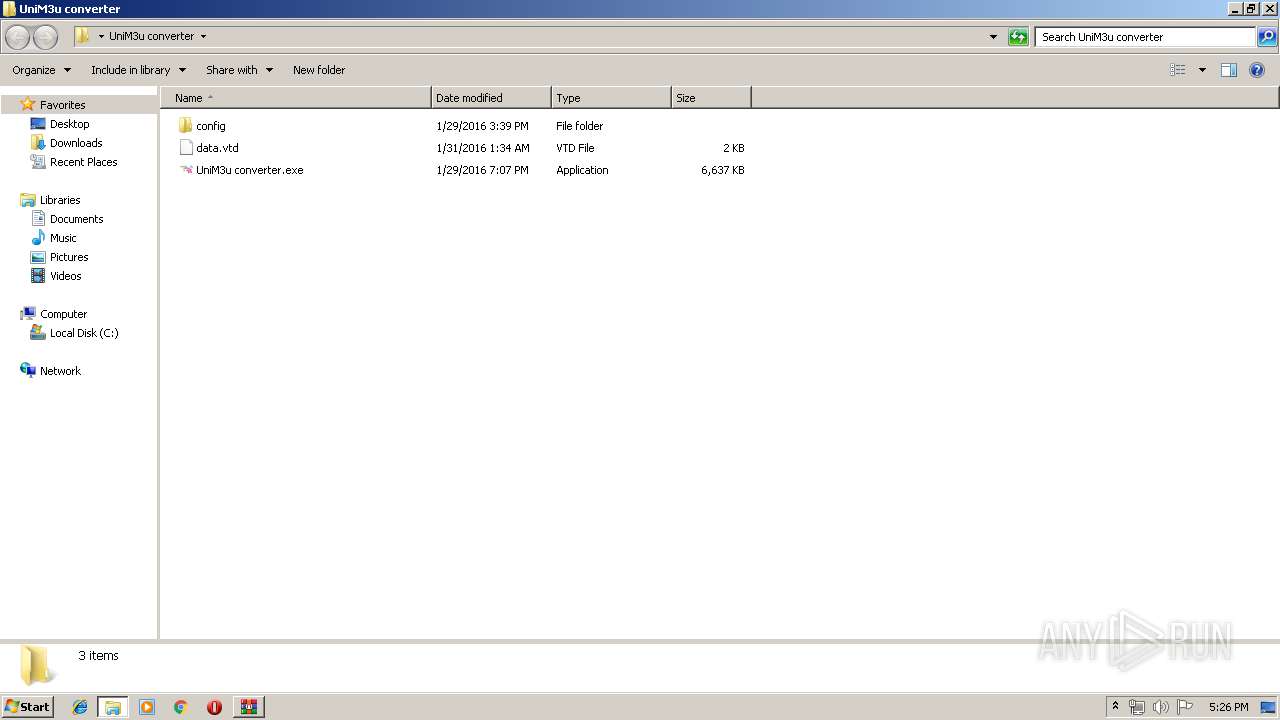Click the volume speaker tray icon

click(x=1161, y=707)
